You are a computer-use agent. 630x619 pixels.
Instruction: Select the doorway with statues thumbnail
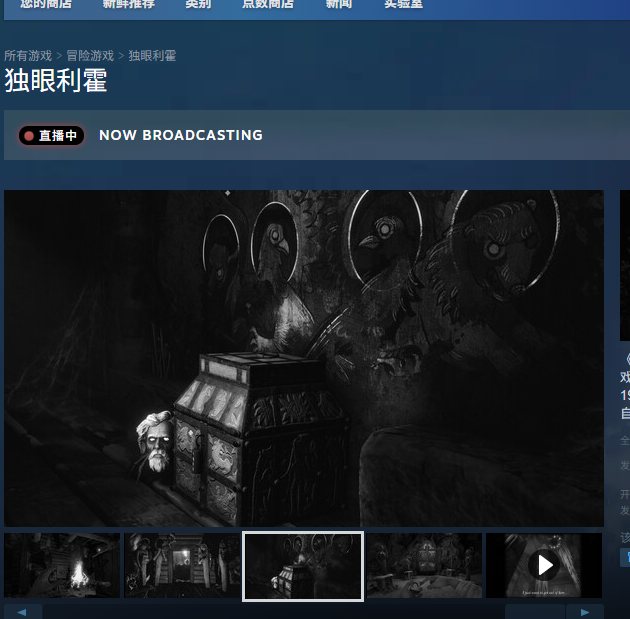pyautogui.click(x=182, y=565)
